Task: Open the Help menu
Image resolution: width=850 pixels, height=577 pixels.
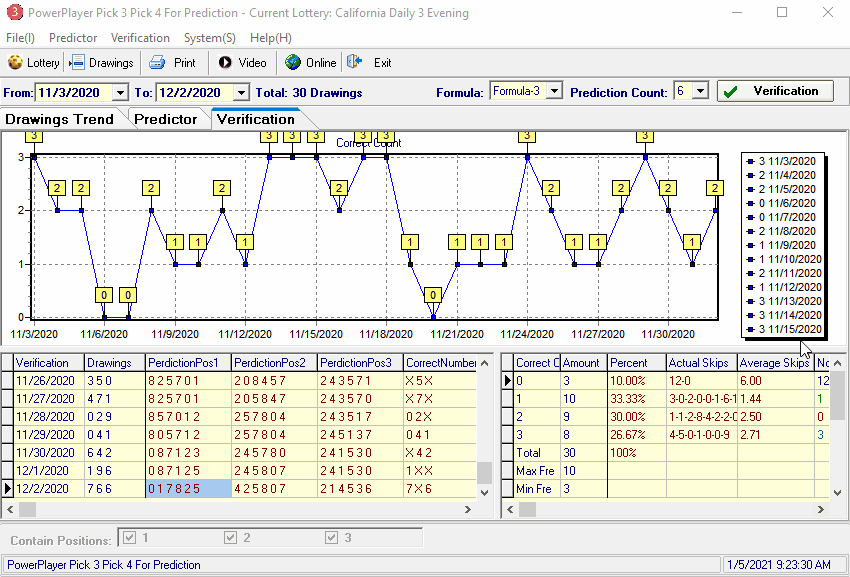Action: pyautogui.click(x=271, y=37)
